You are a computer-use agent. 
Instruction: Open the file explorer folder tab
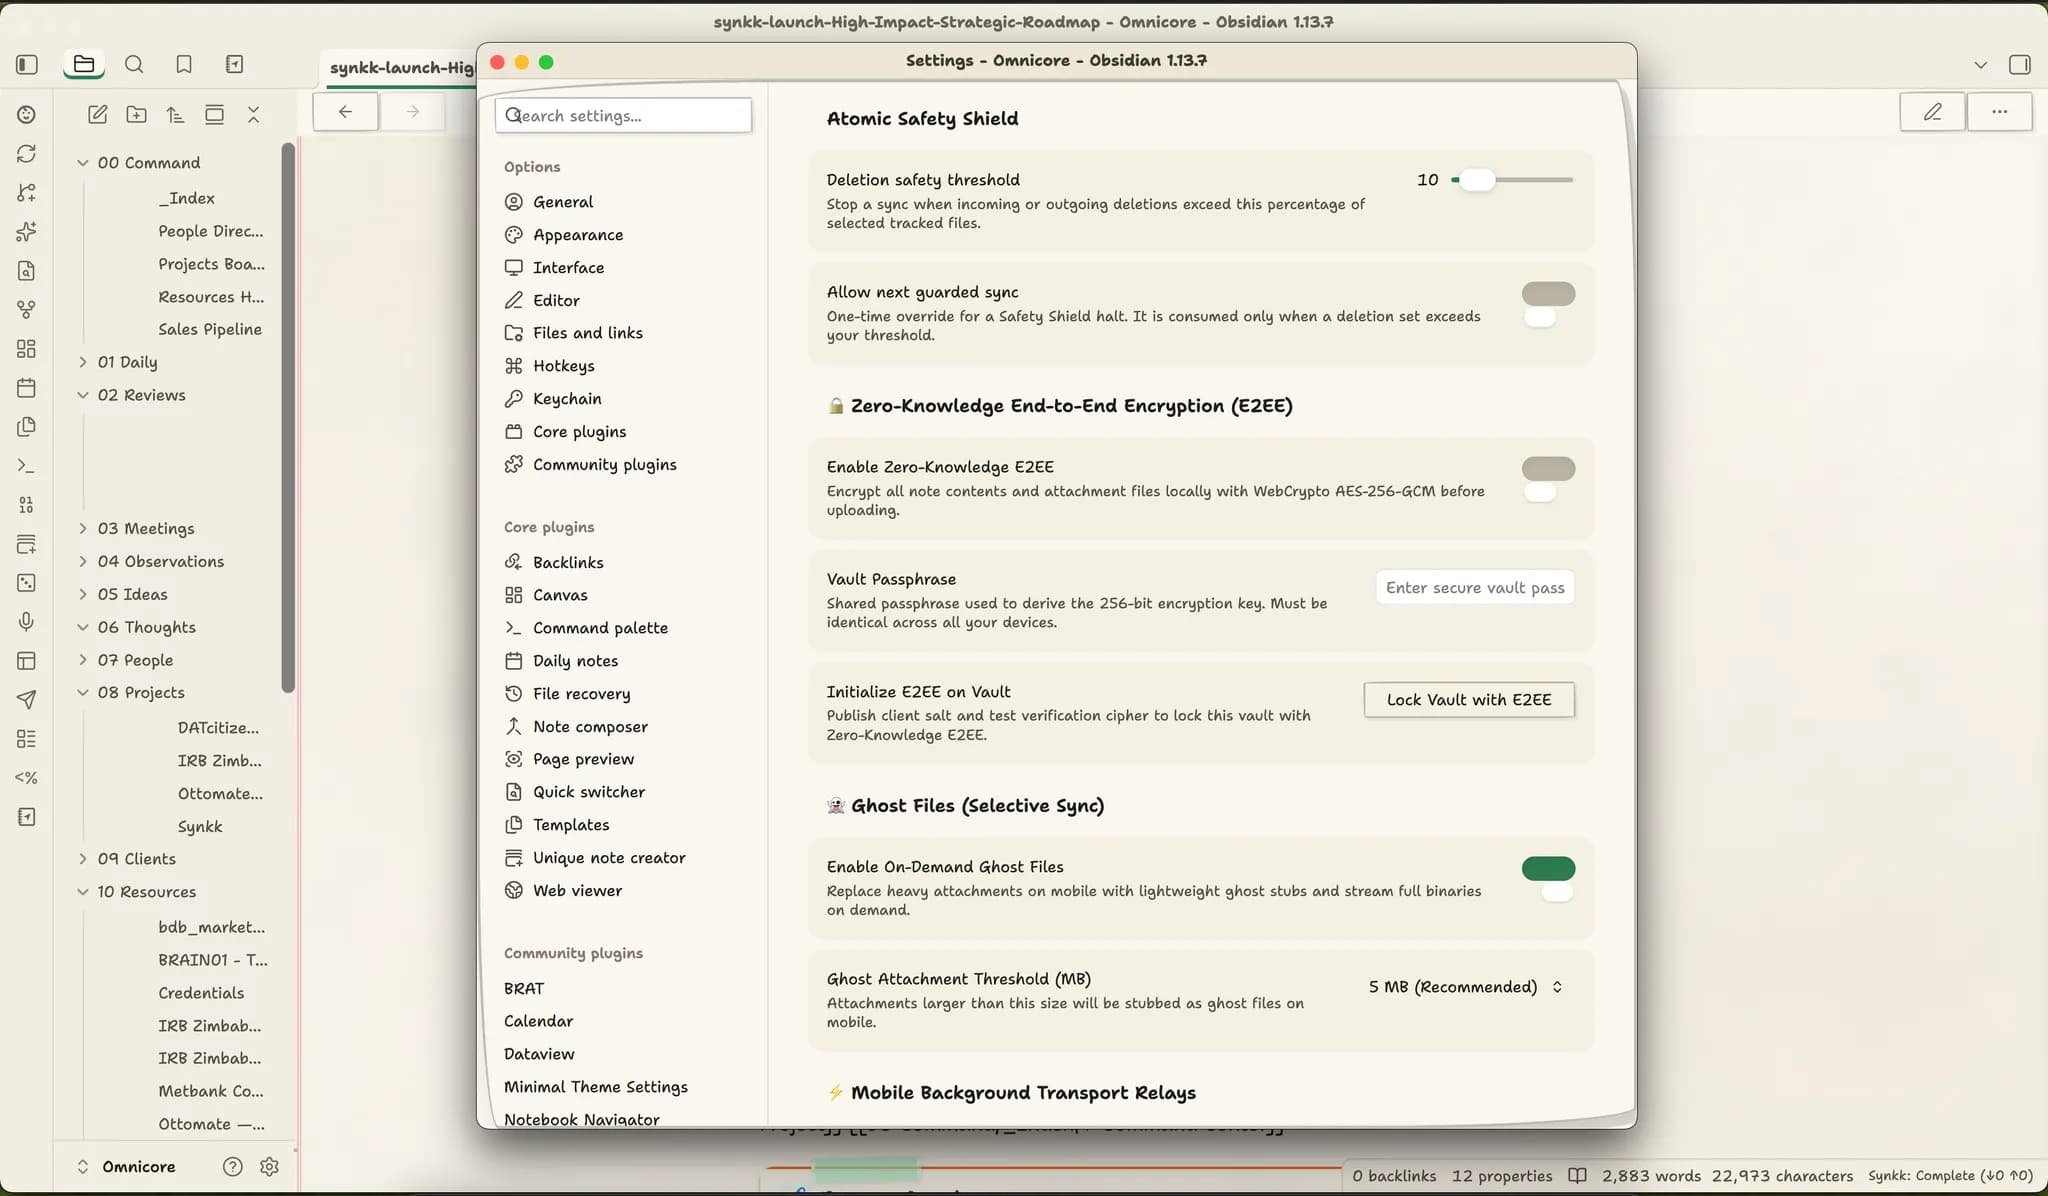(x=84, y=65)
